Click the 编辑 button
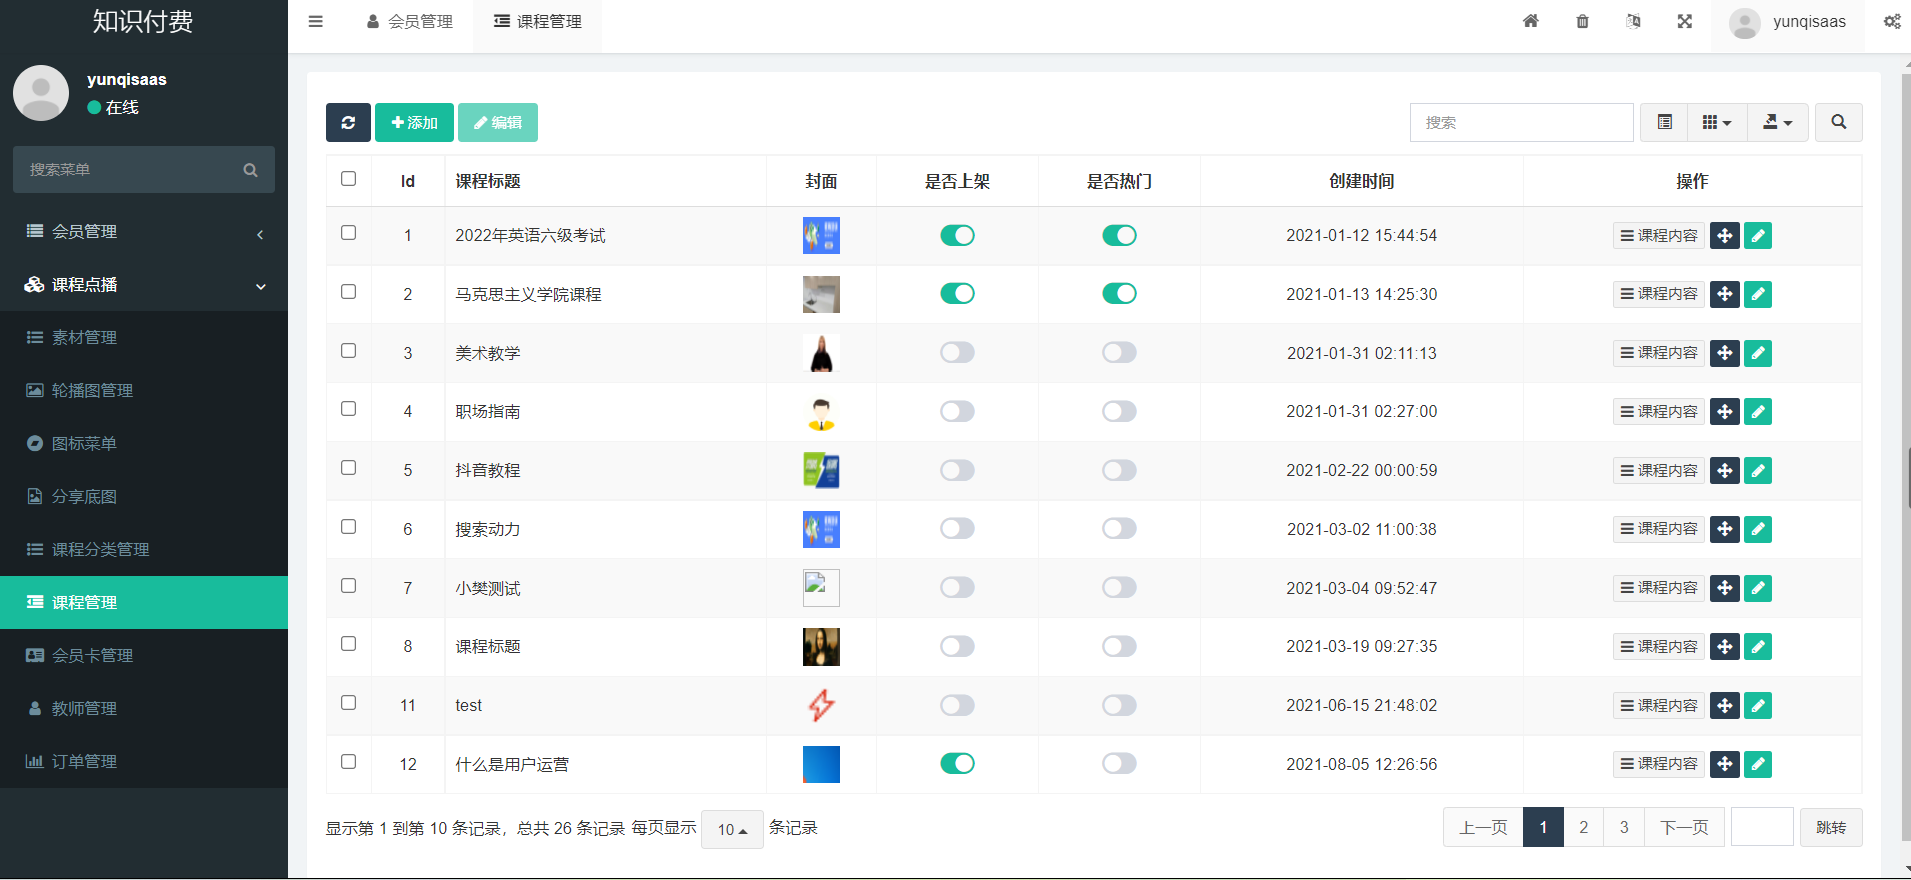 click(x=497, y=122)
